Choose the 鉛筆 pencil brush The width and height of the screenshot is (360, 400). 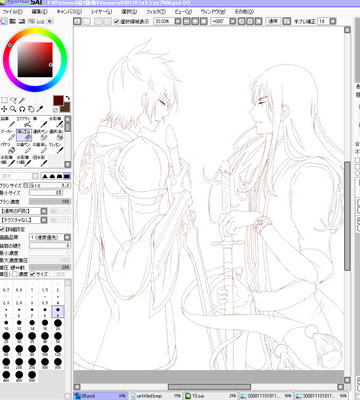coord(8,122)
